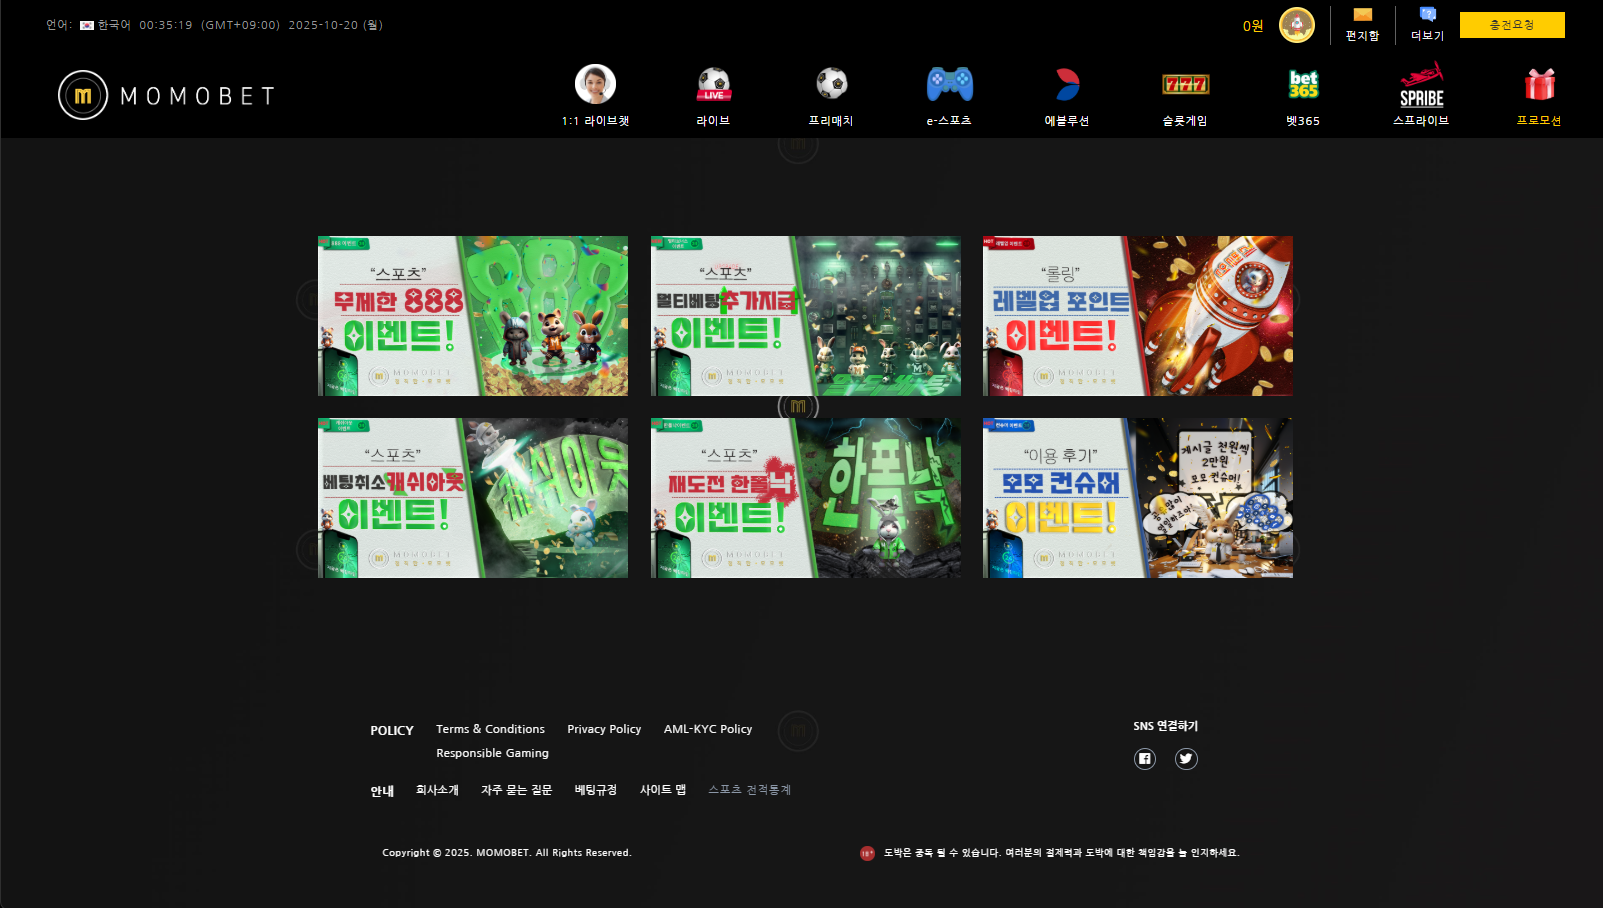Screen dimensions: 1603x908
Task: Open the 1:1 live chat icon
Action: [x=595, y=85]
